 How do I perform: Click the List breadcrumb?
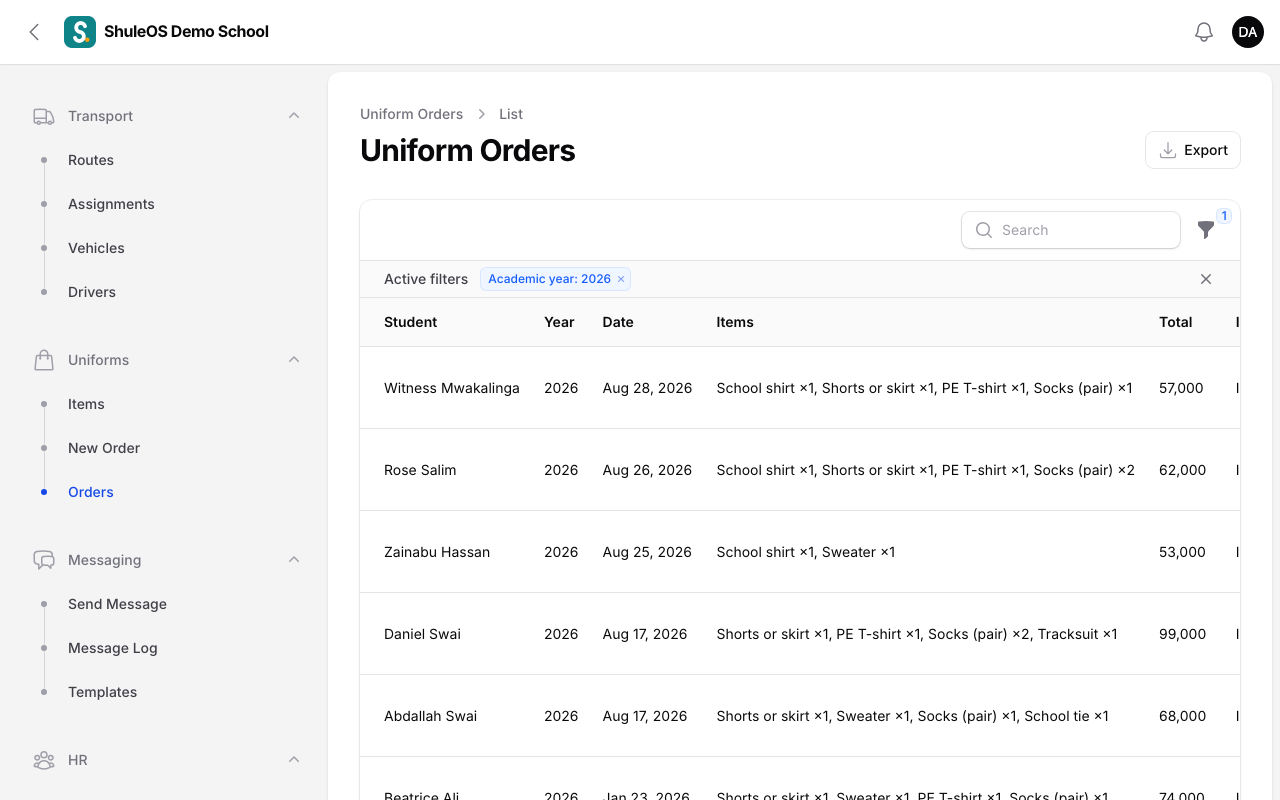click(x=511, y=114)
